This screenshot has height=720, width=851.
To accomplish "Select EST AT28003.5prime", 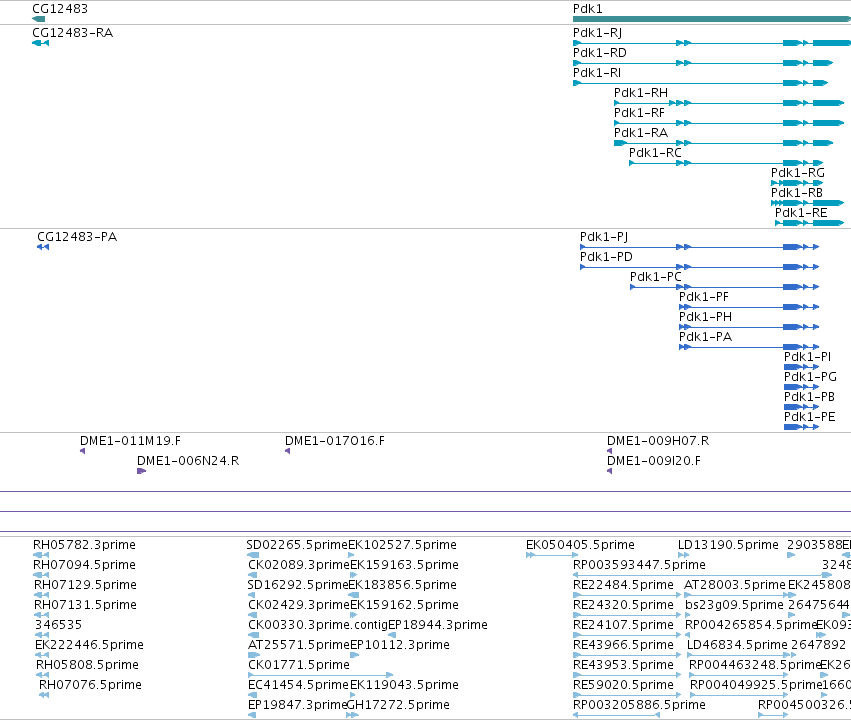I will pos(734,585).
